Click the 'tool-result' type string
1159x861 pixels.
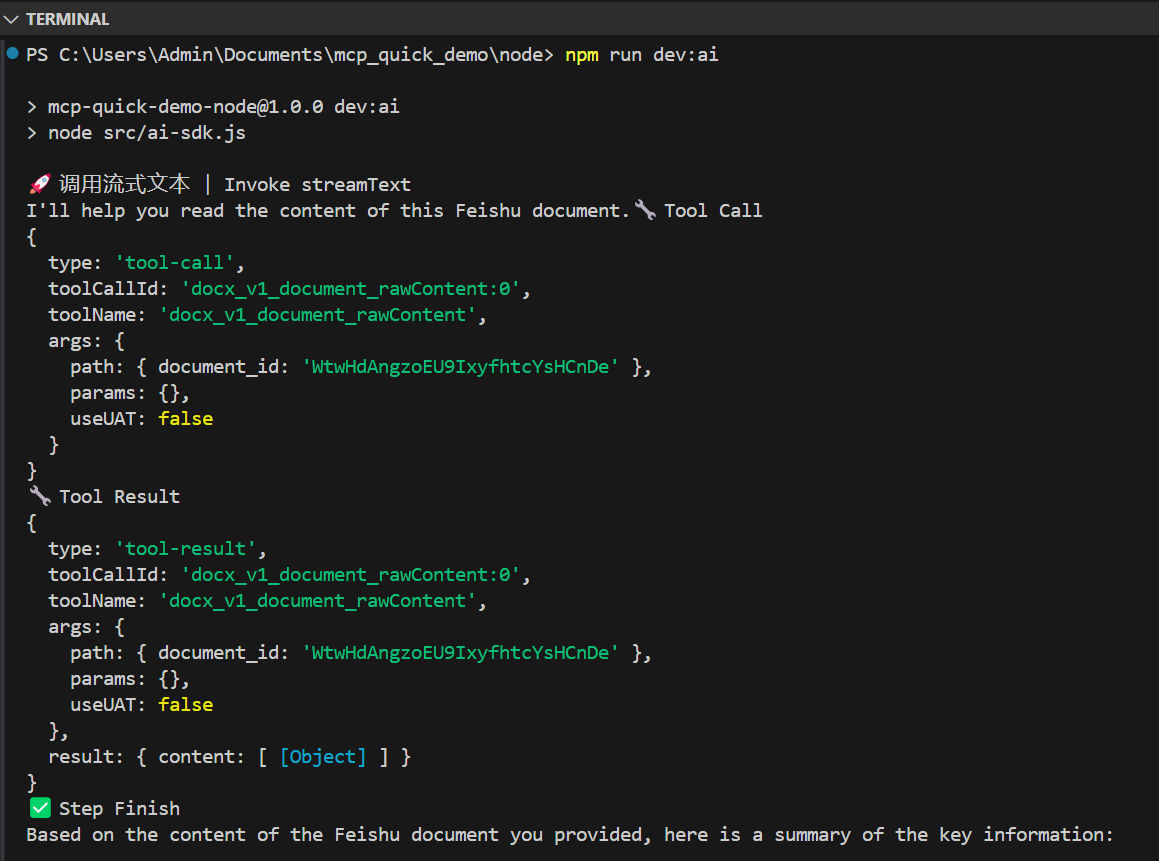point(186,548)
